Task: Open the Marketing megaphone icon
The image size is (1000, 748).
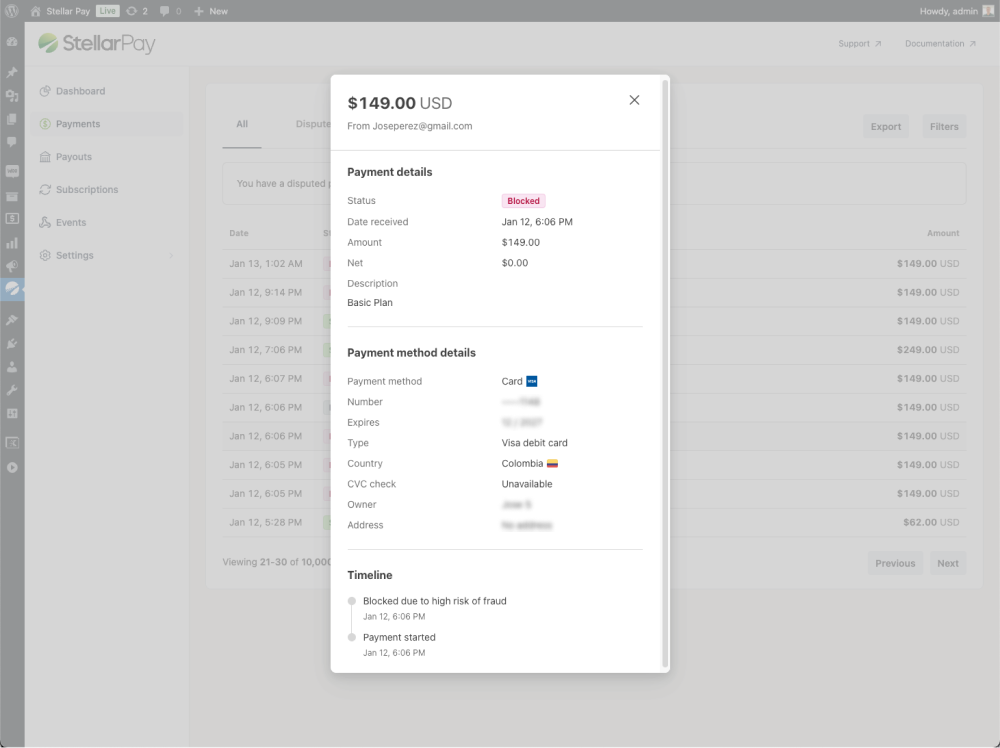Action: [12, 266]
